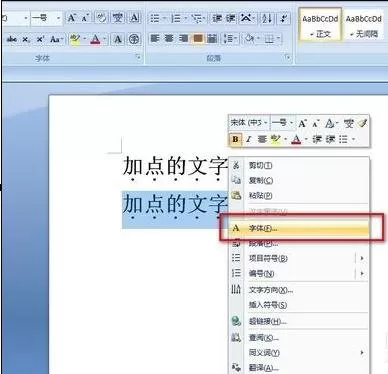Click Align Text Right in the ribbon
This screenshot has width=388, height=374.
coord(183,39)
